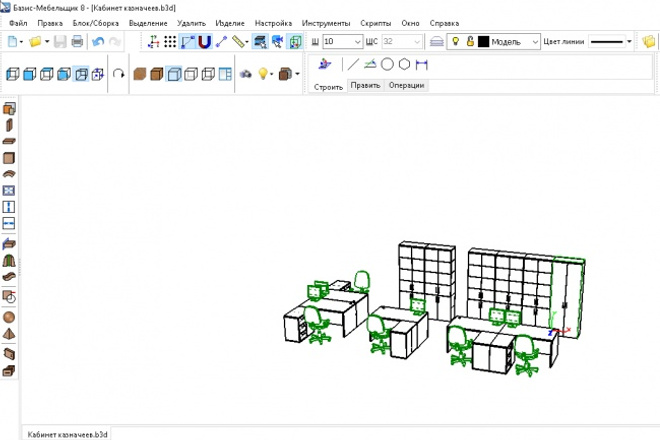
Task: Open the Скрипты menu
Action: 375,23
